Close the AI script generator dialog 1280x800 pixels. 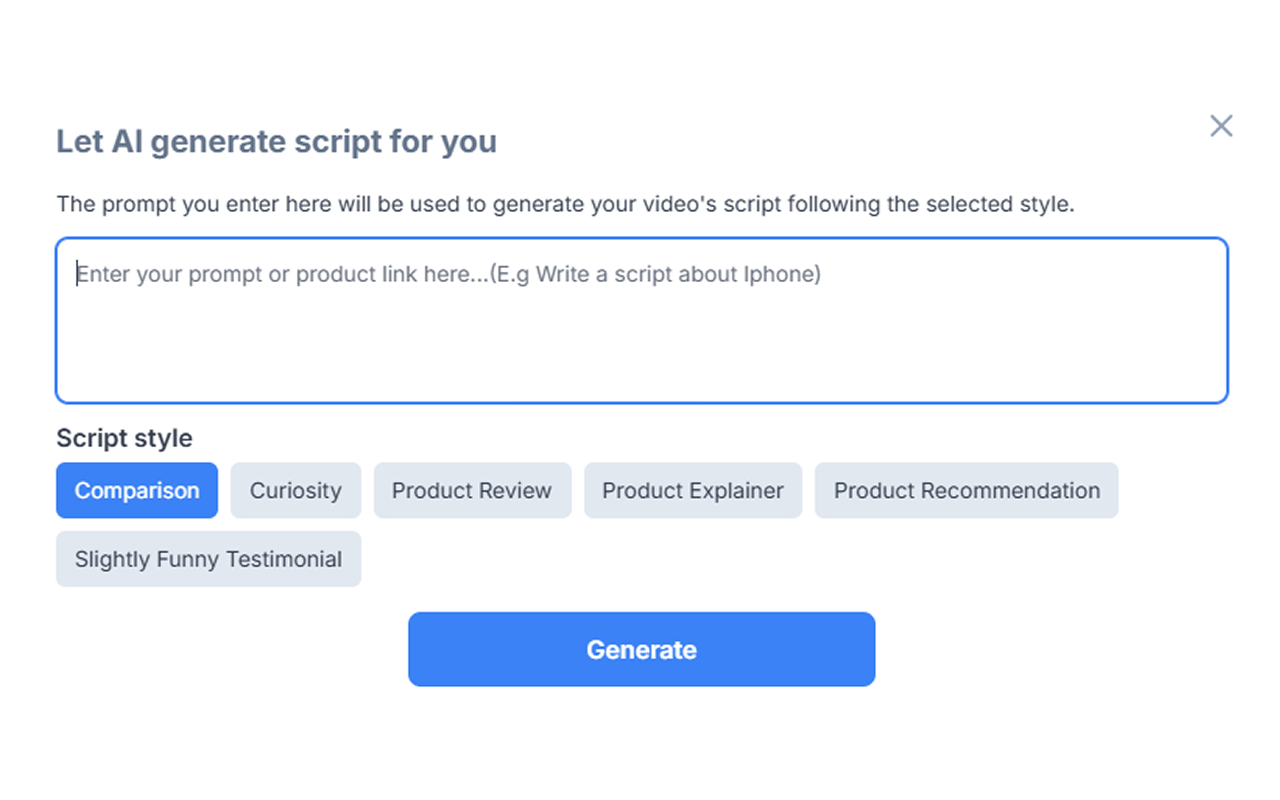(1221, 126)
